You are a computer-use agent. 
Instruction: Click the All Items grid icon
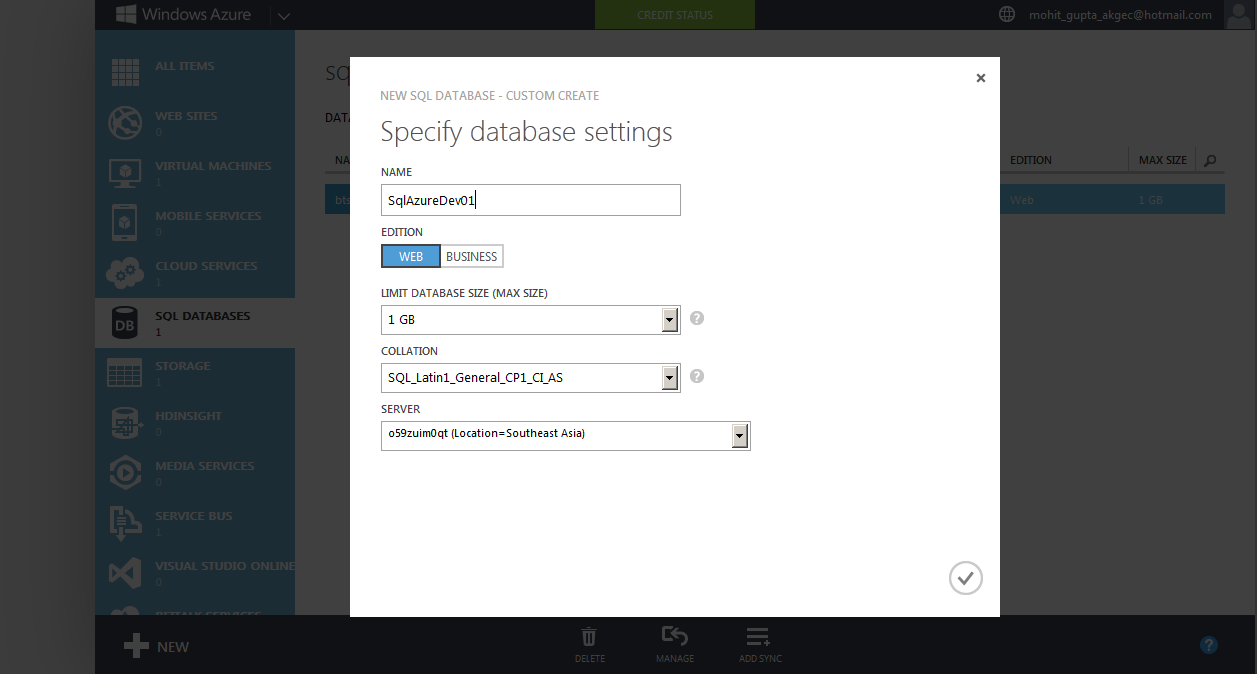[x=125, y=72]
